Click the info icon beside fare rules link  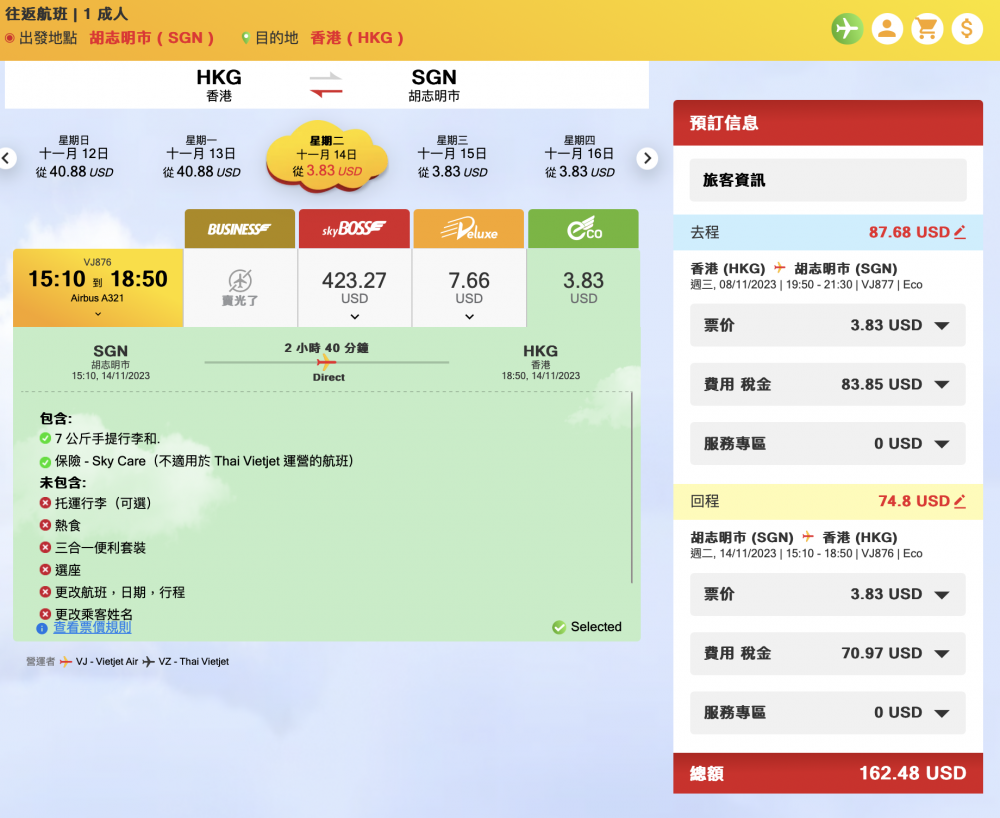click(x=42, y=628)
